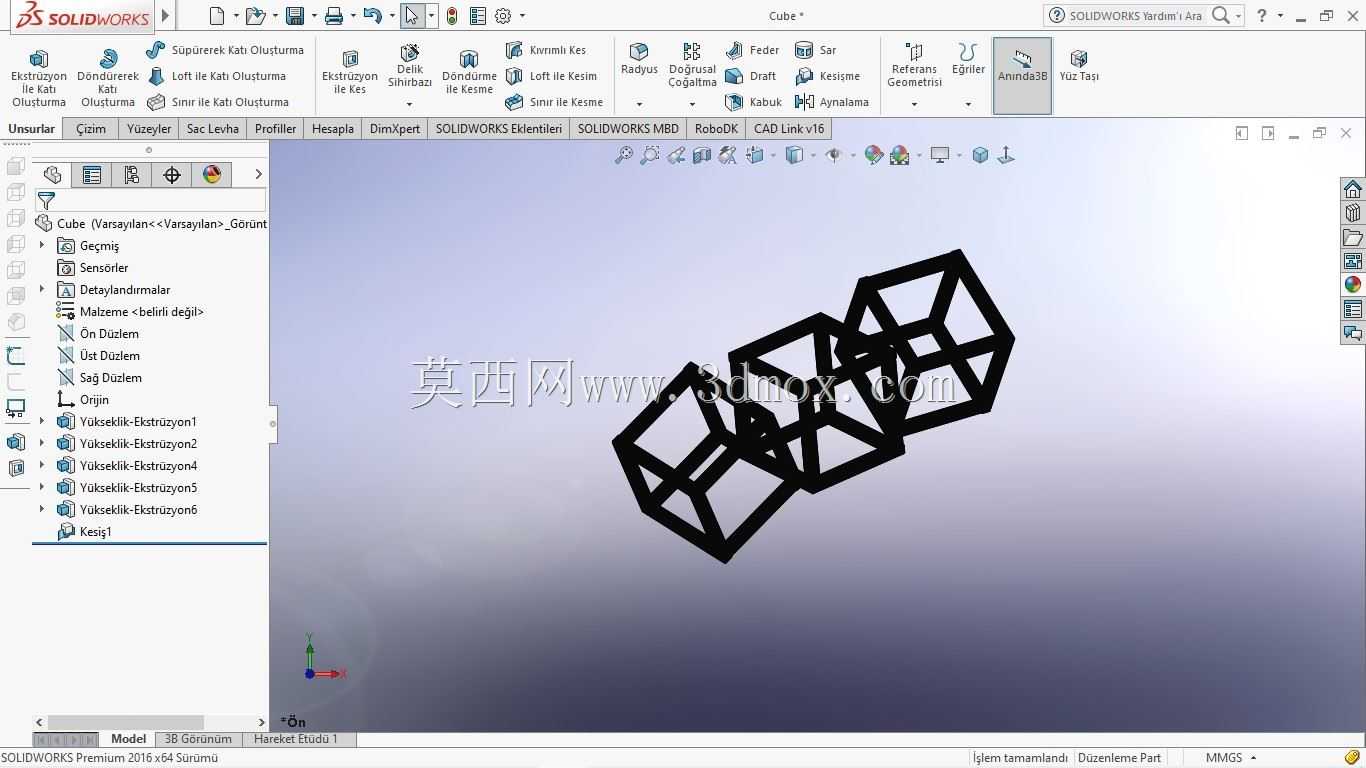
Task: Select Döndürme ile Kesme tool
Action: (x=469, y=72)
